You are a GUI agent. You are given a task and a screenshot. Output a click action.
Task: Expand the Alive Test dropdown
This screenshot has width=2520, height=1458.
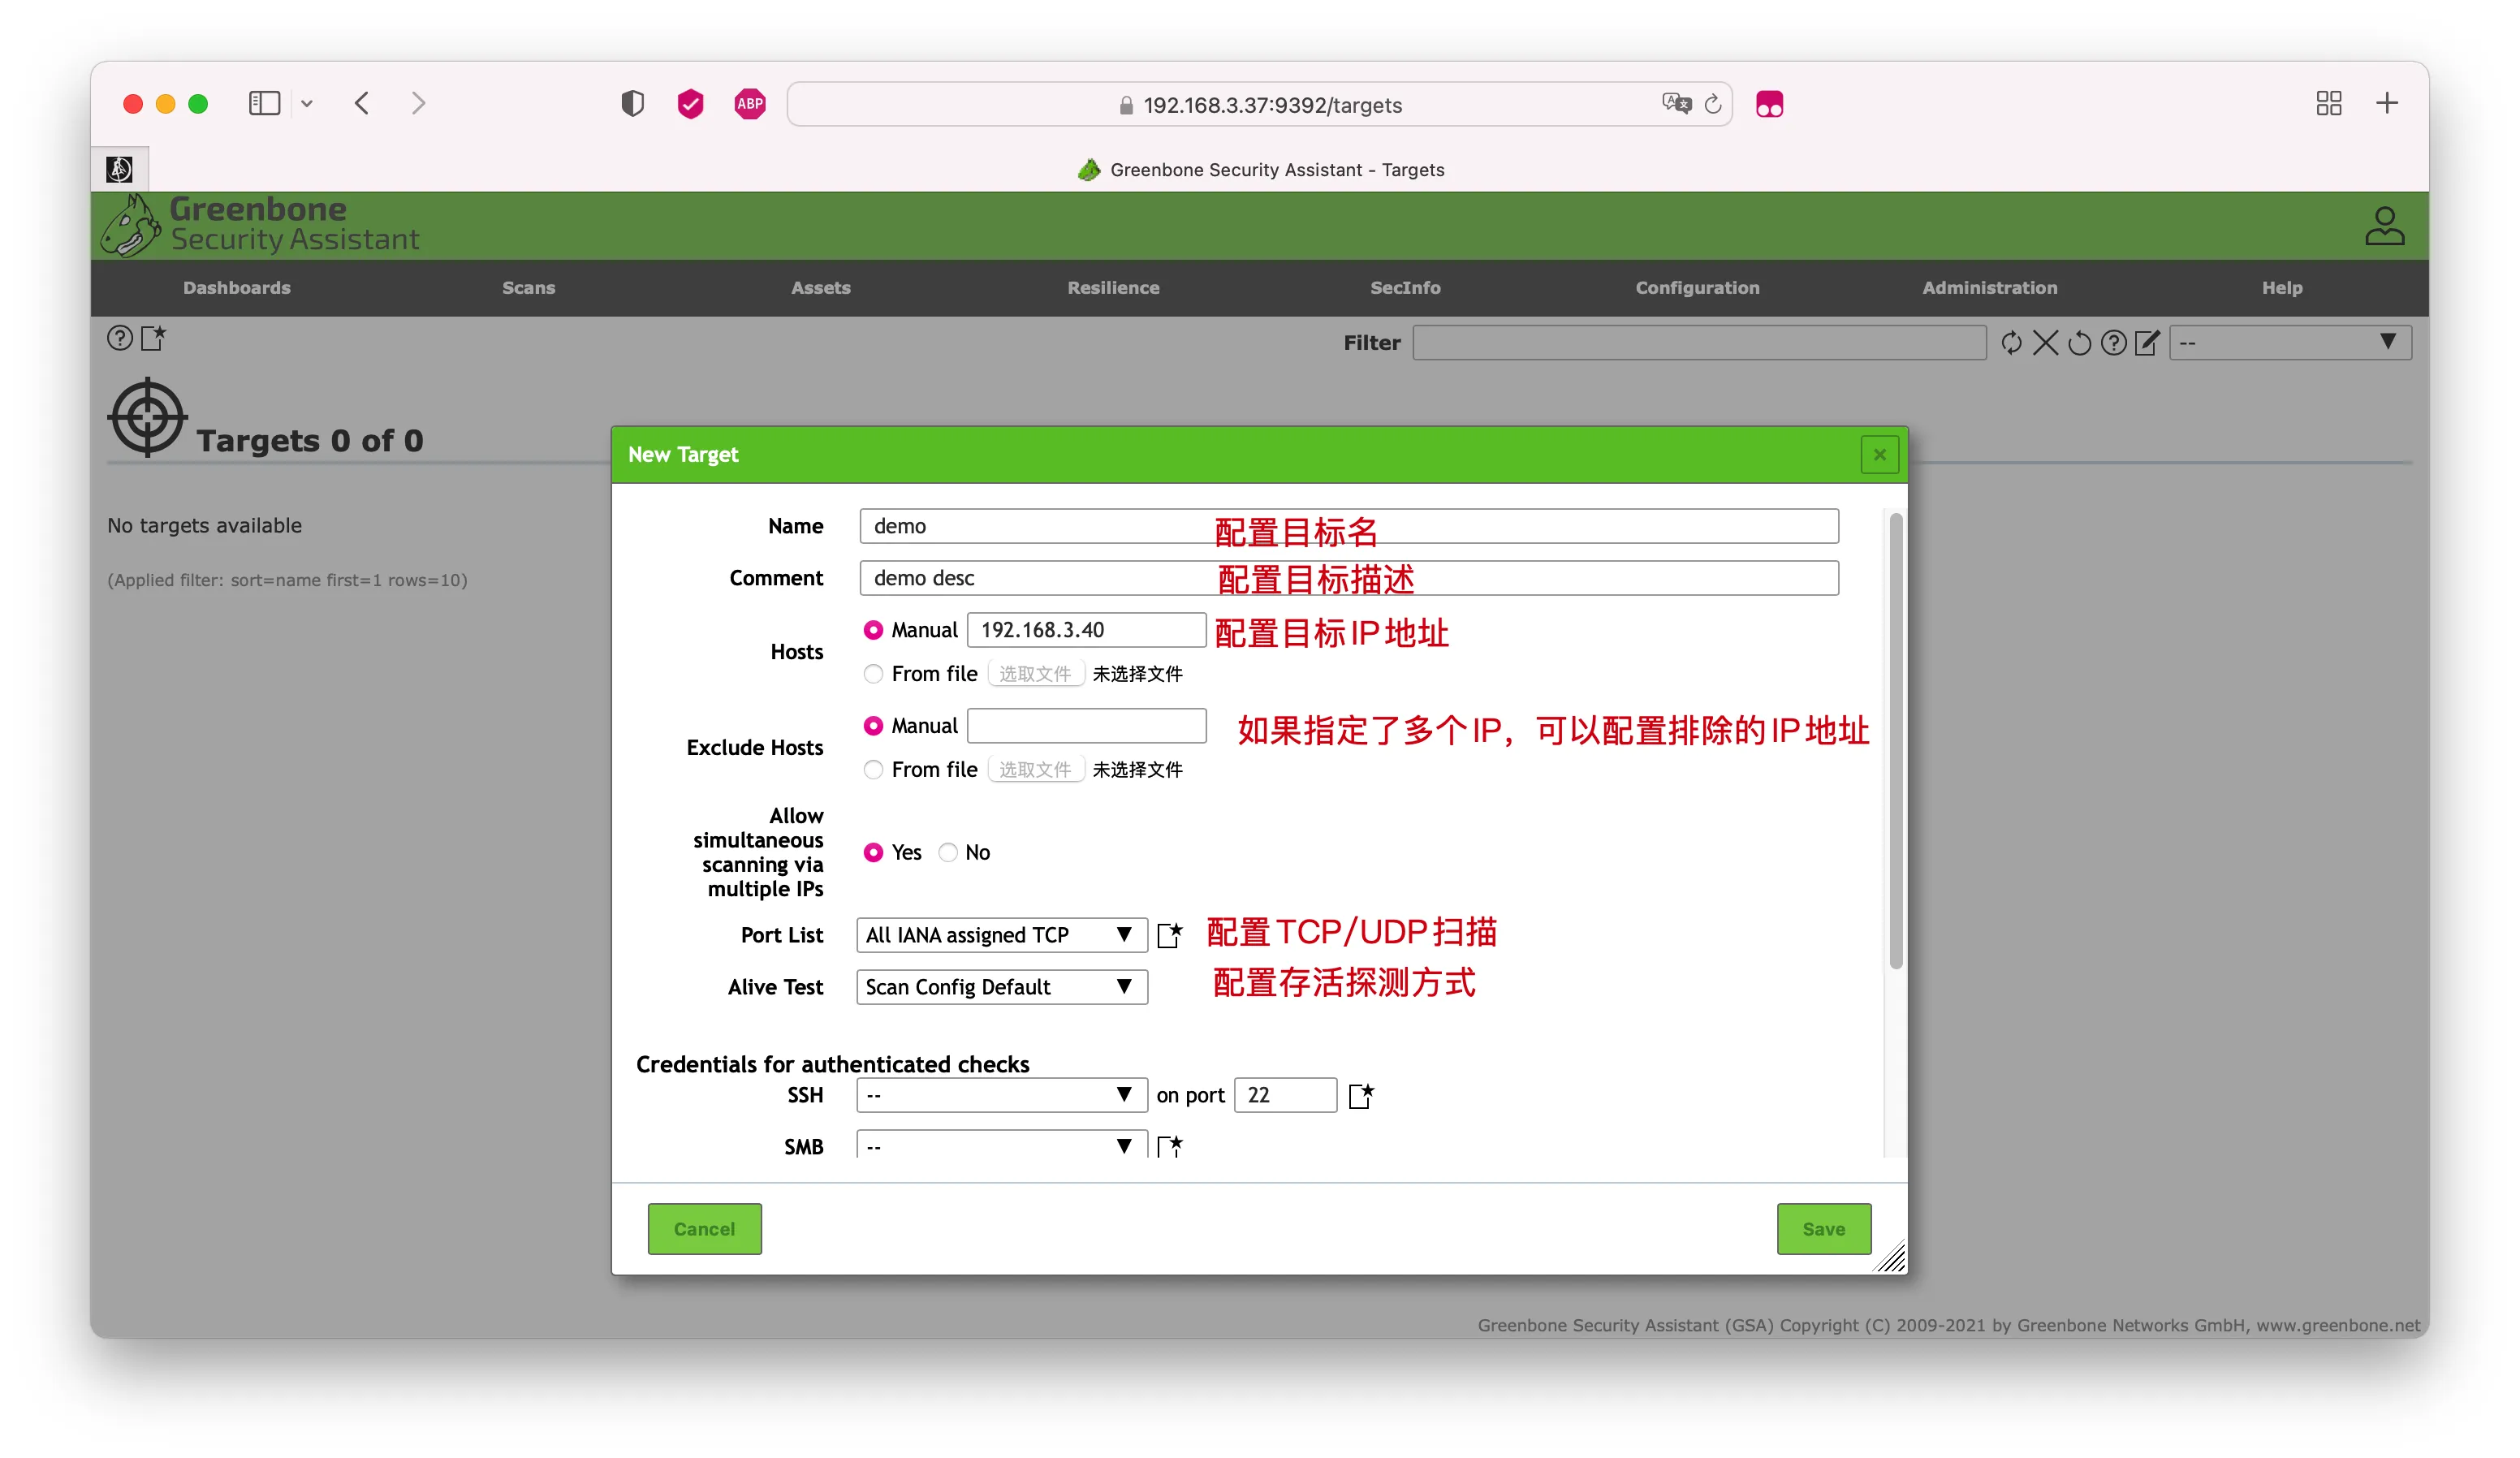point(1001,987)
